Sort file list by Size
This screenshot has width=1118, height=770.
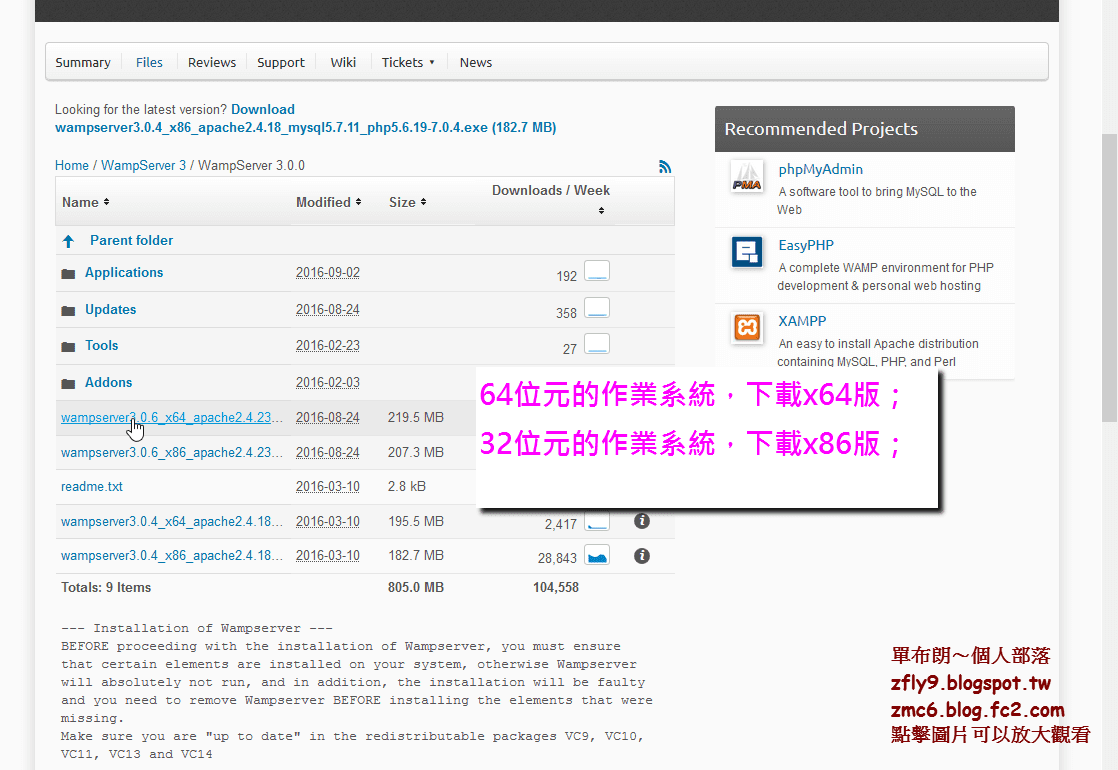coord(408,202)
